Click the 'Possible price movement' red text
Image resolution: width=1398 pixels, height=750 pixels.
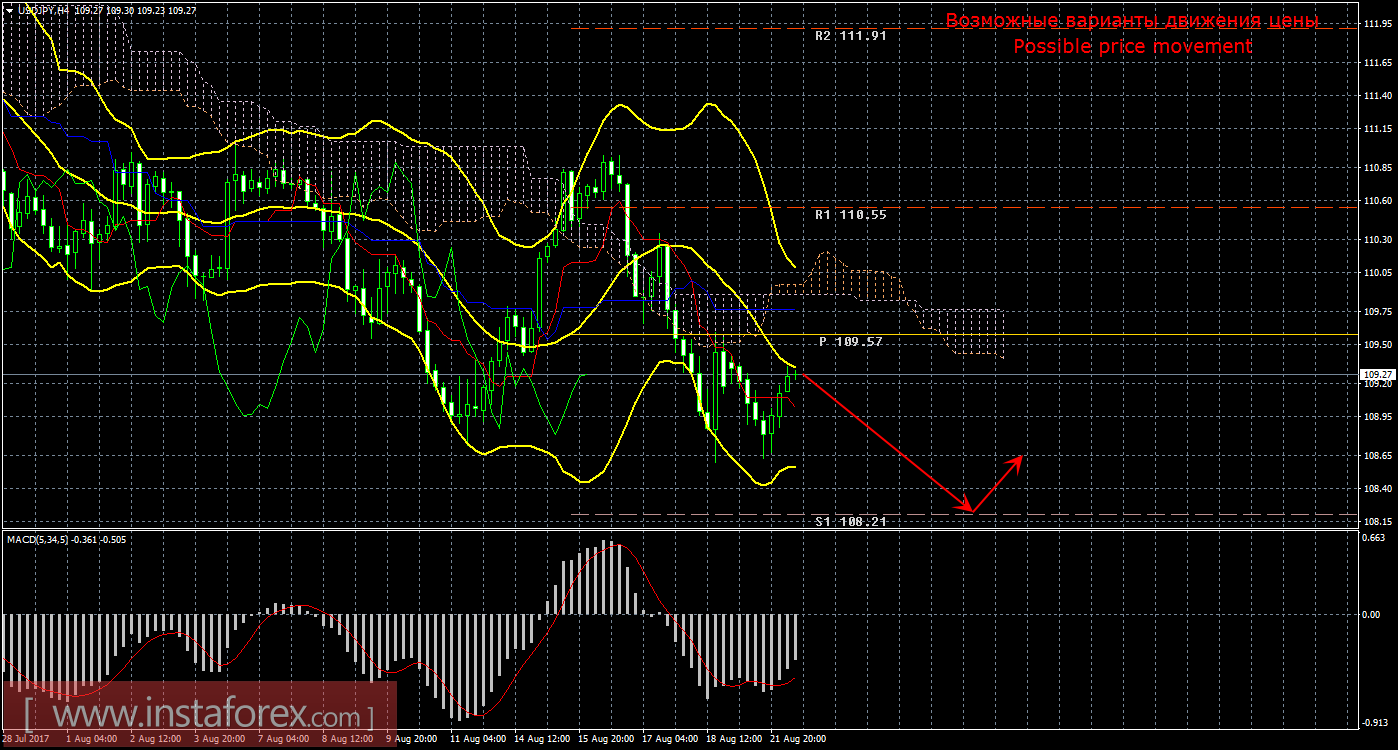[x=1132, y=46]
